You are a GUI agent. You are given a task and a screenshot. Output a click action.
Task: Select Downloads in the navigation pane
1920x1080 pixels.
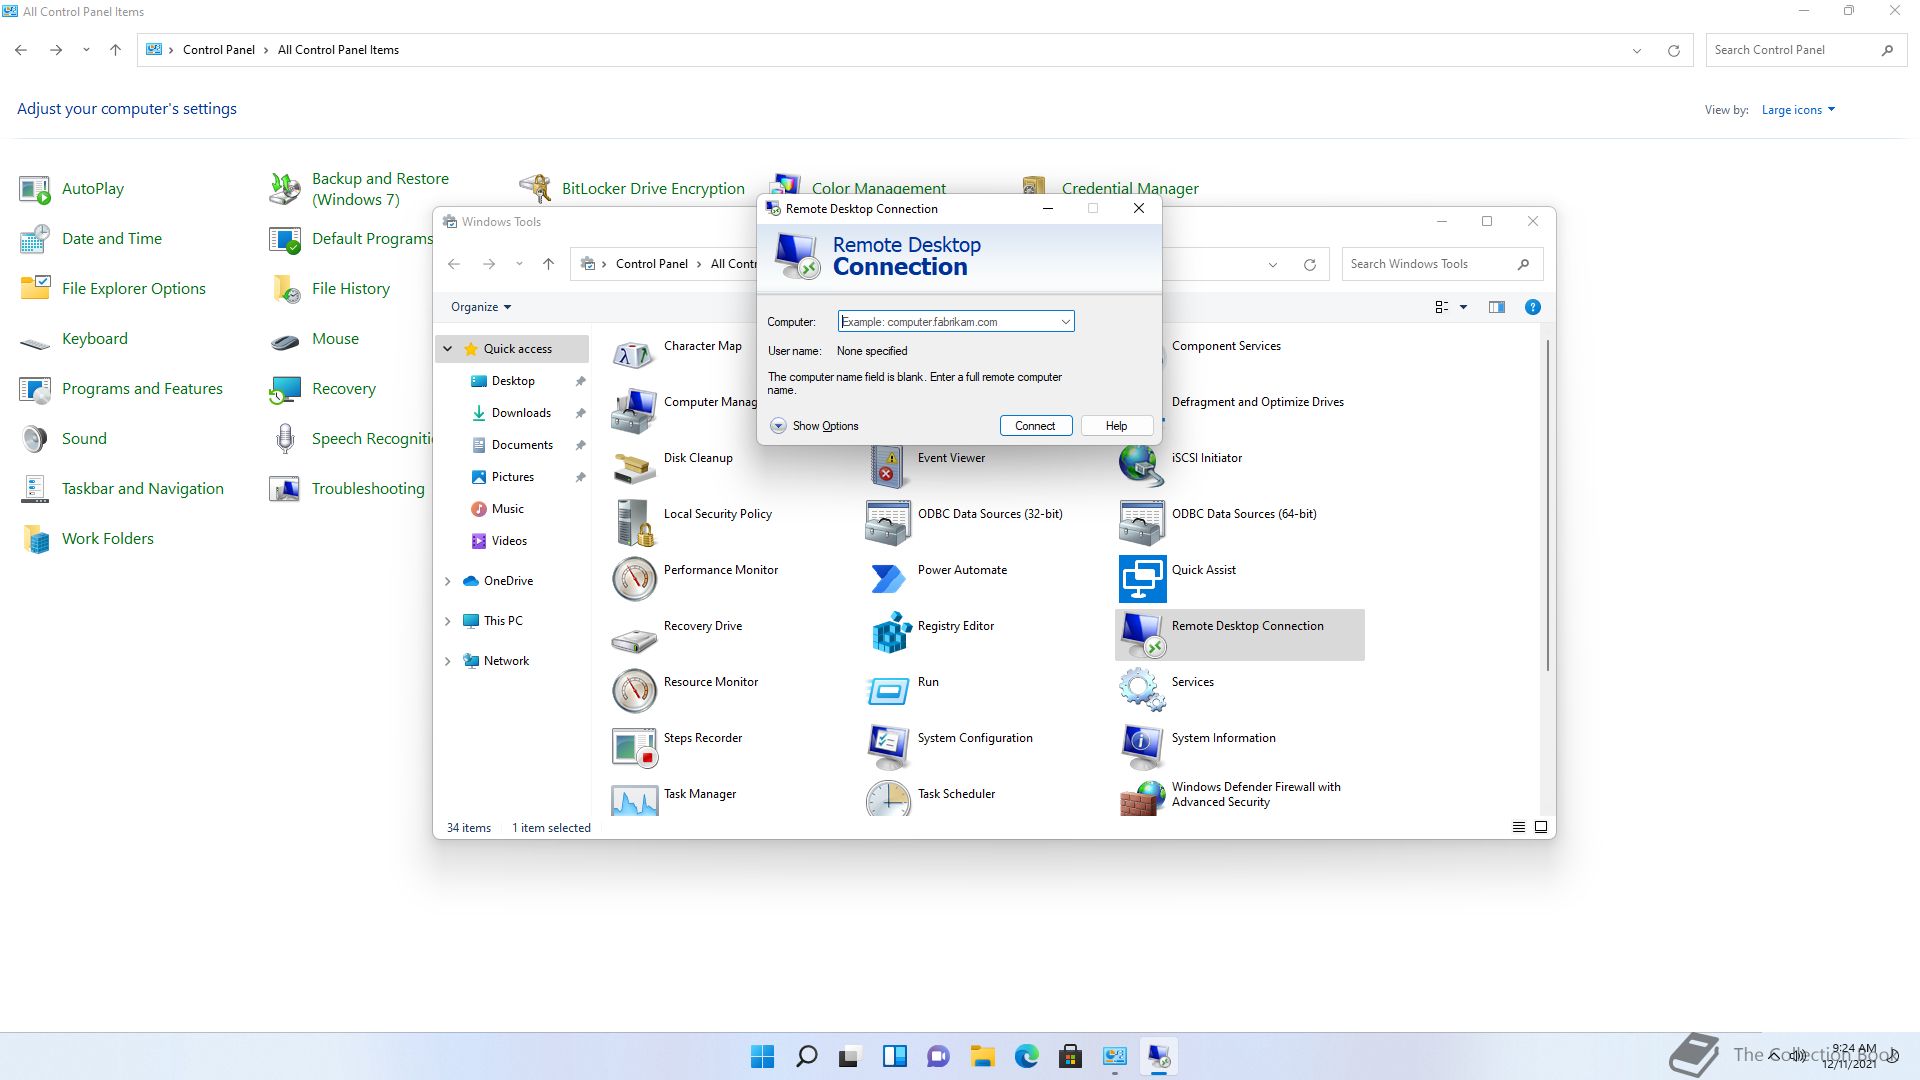tap(521, 413)
